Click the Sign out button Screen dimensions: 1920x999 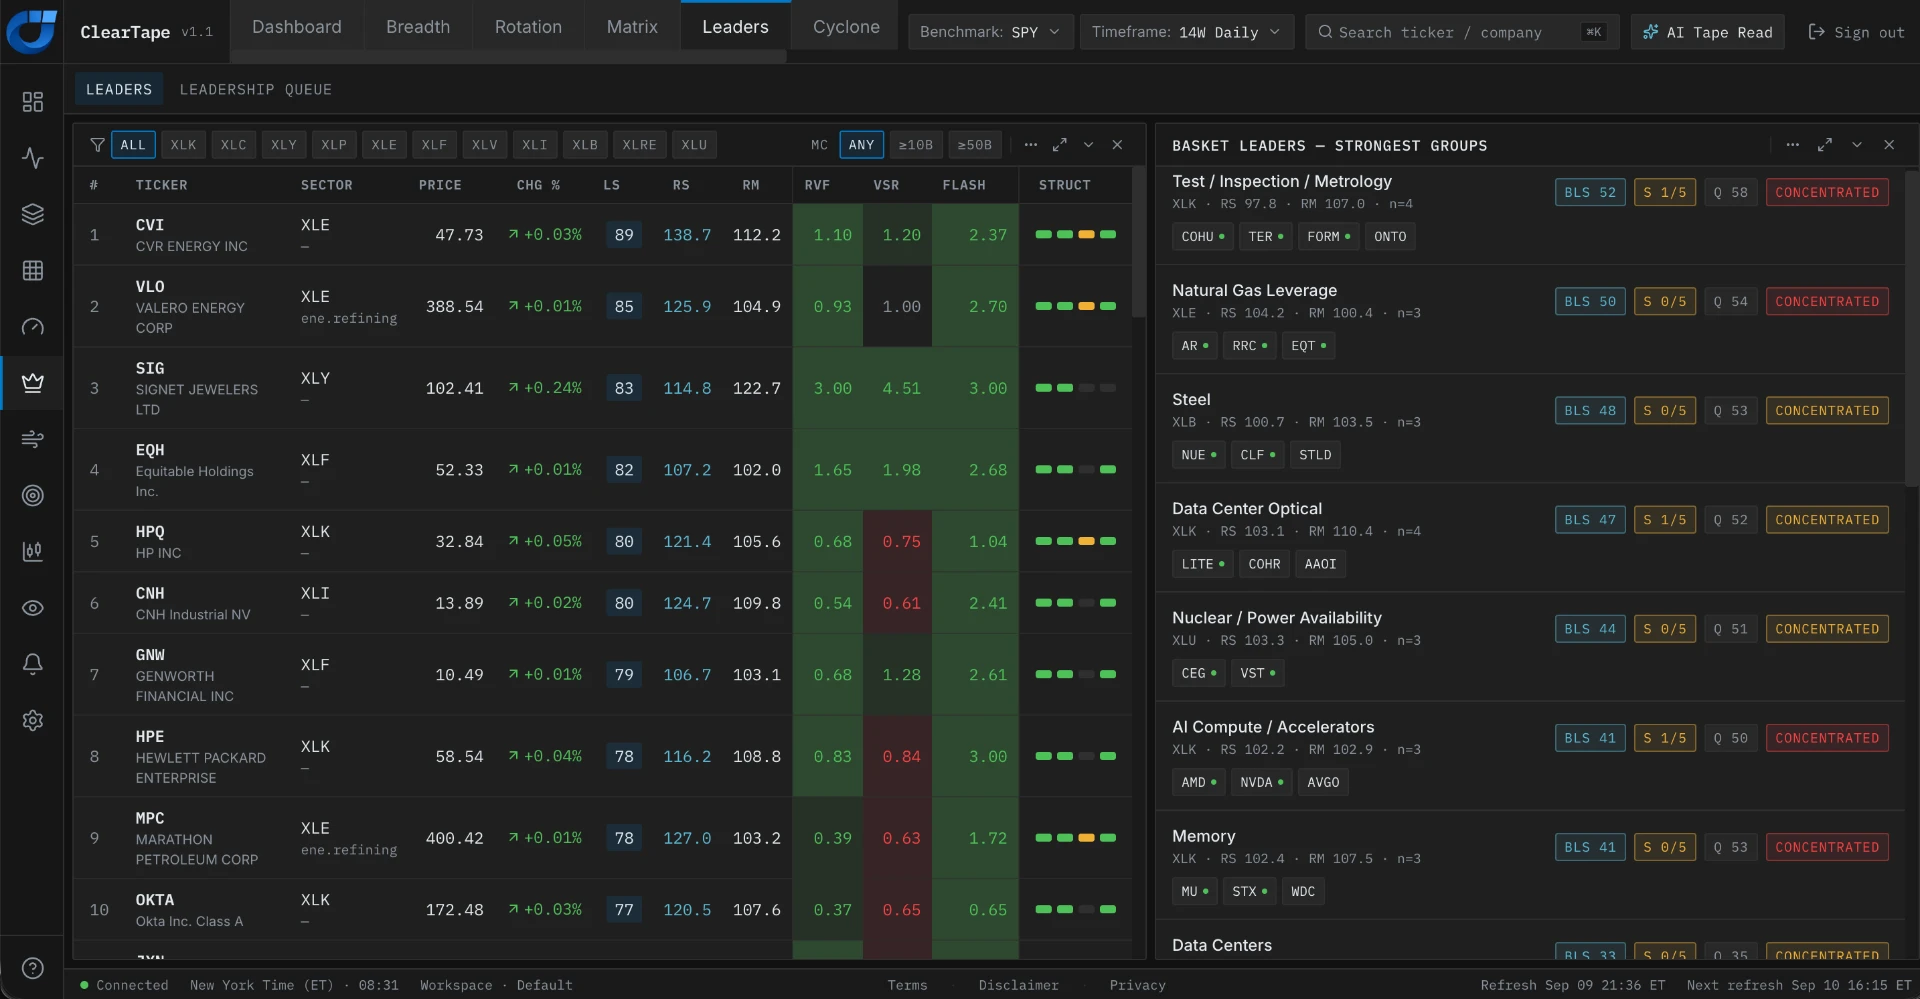click(x=1856, y=32)
